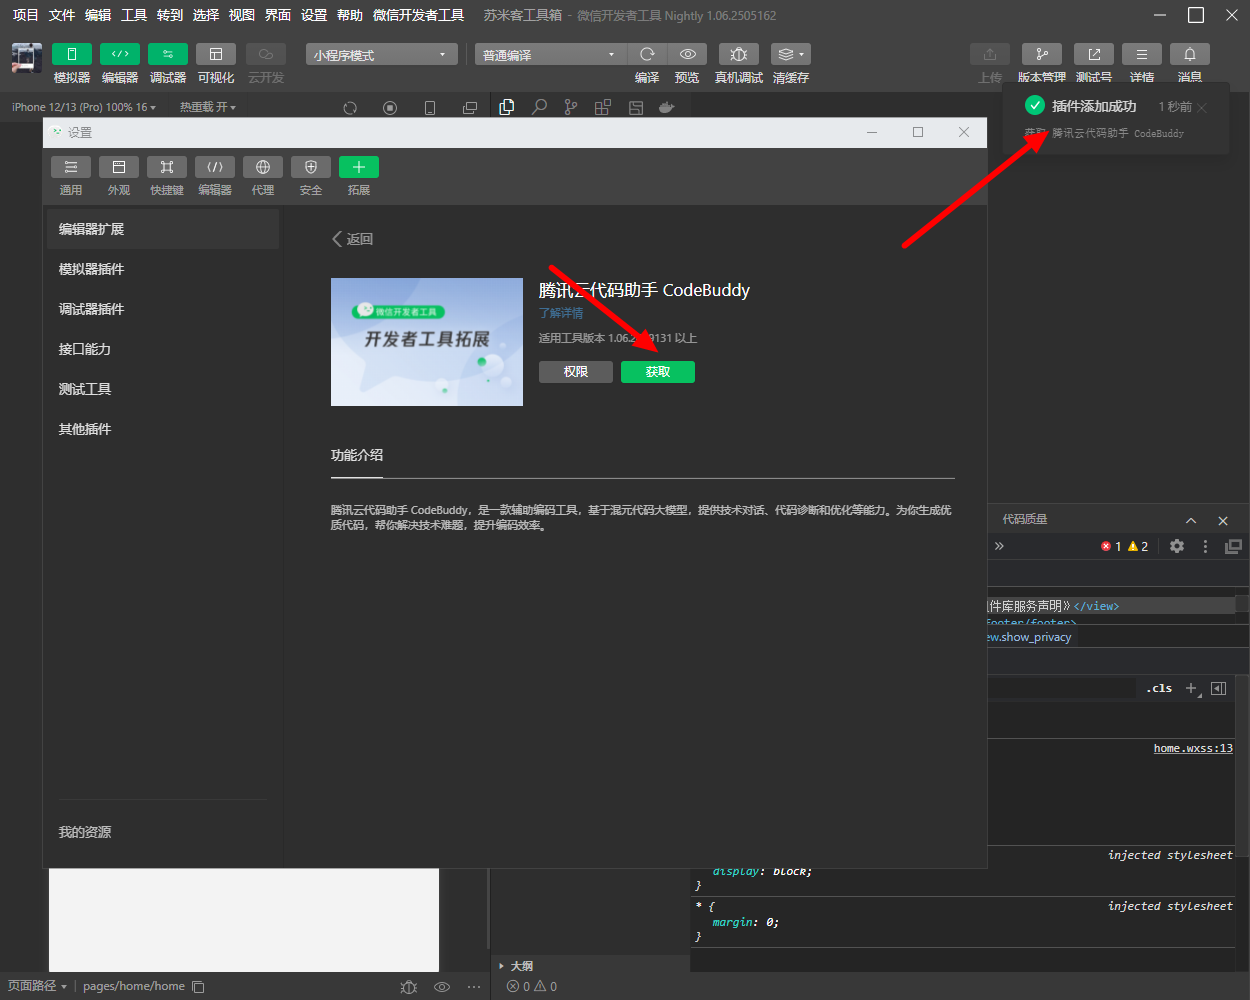Viewport: 1250px width, 1000px height.
Task: Open the 消息 notifications bell
Action: 1190,54
